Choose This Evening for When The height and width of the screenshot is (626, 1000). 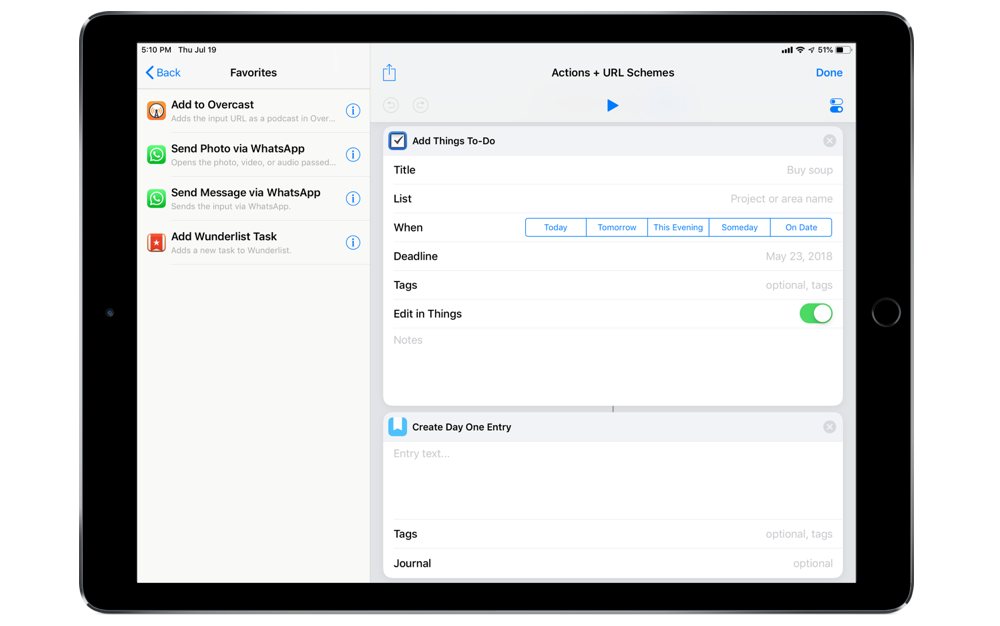click(x=678, y=228)
